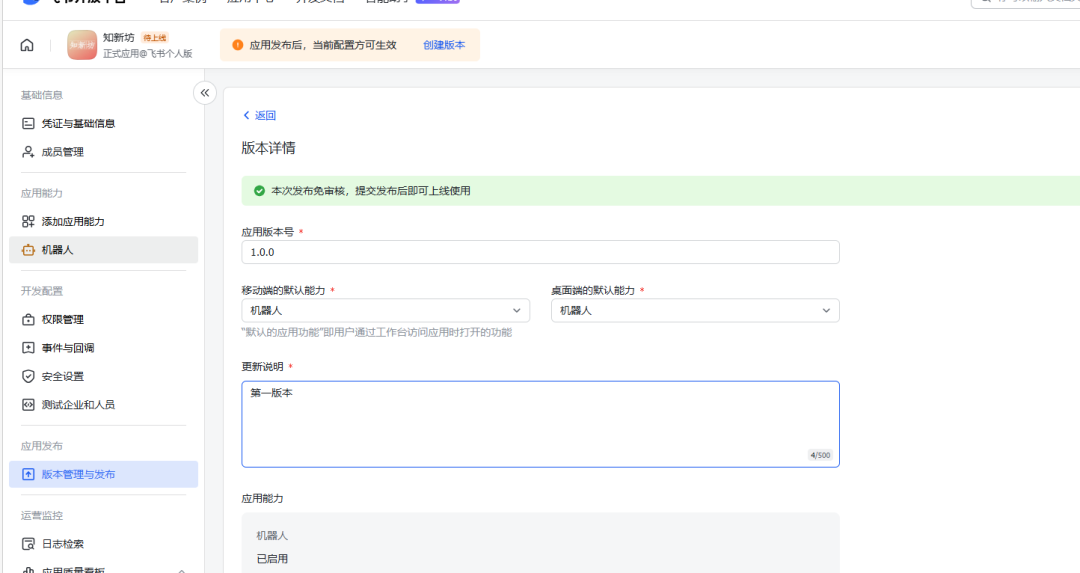
Task: Click the 应用版本号 input field
Action: (x=540, y=252)
